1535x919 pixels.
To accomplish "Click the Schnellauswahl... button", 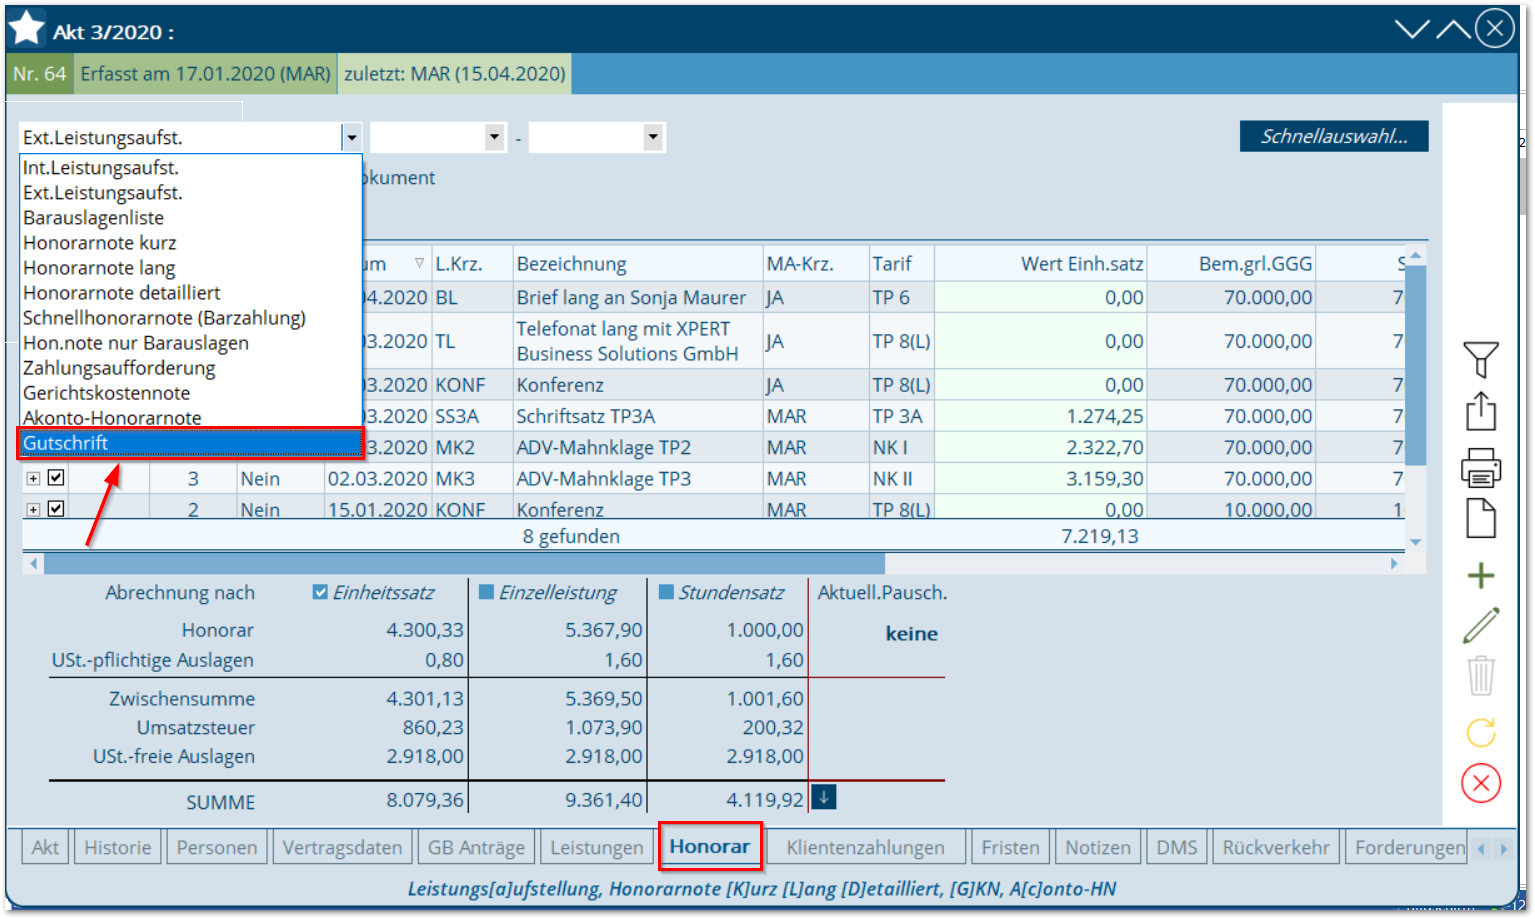I will click(x=1334, y=136).
